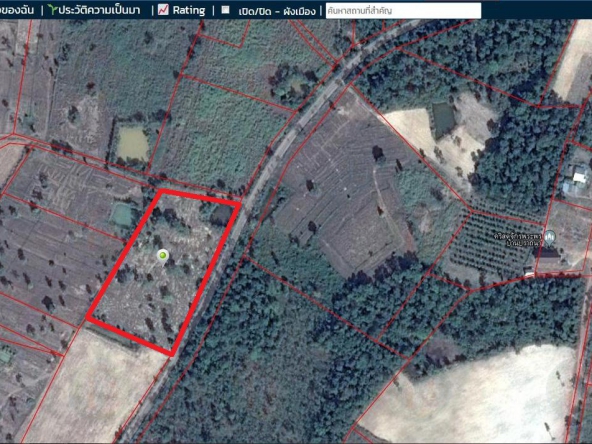
Task: Click the red chart Rating icon
Action: [x=163, y=9]
